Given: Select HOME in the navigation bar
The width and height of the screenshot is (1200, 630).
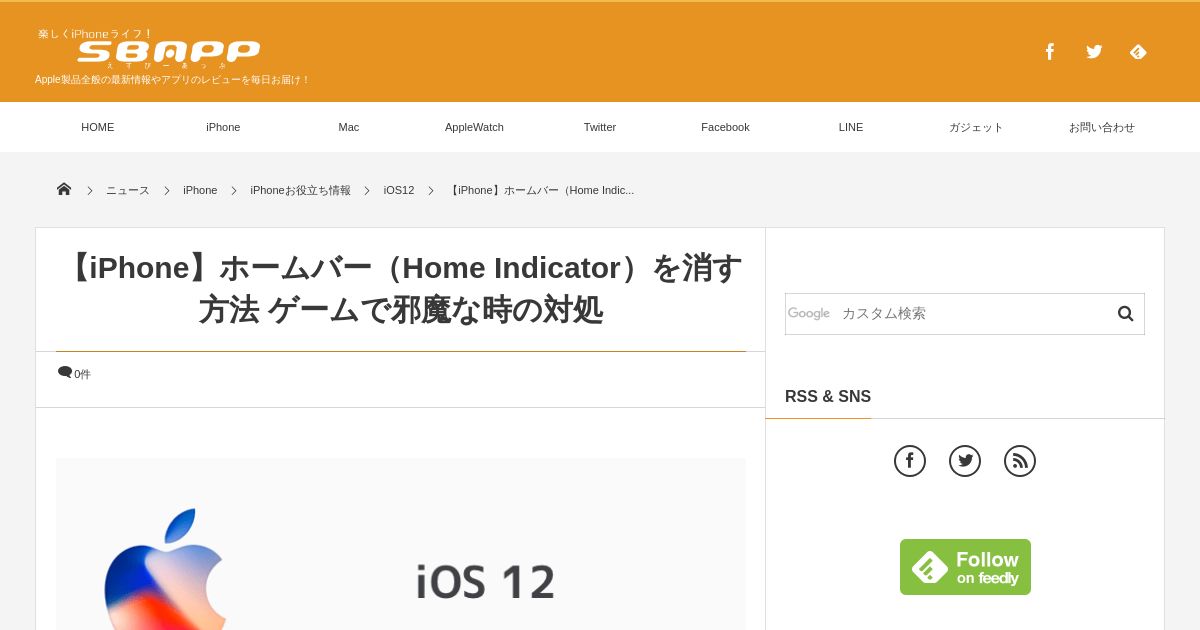Looking at the screenshot, I should 98,127.
